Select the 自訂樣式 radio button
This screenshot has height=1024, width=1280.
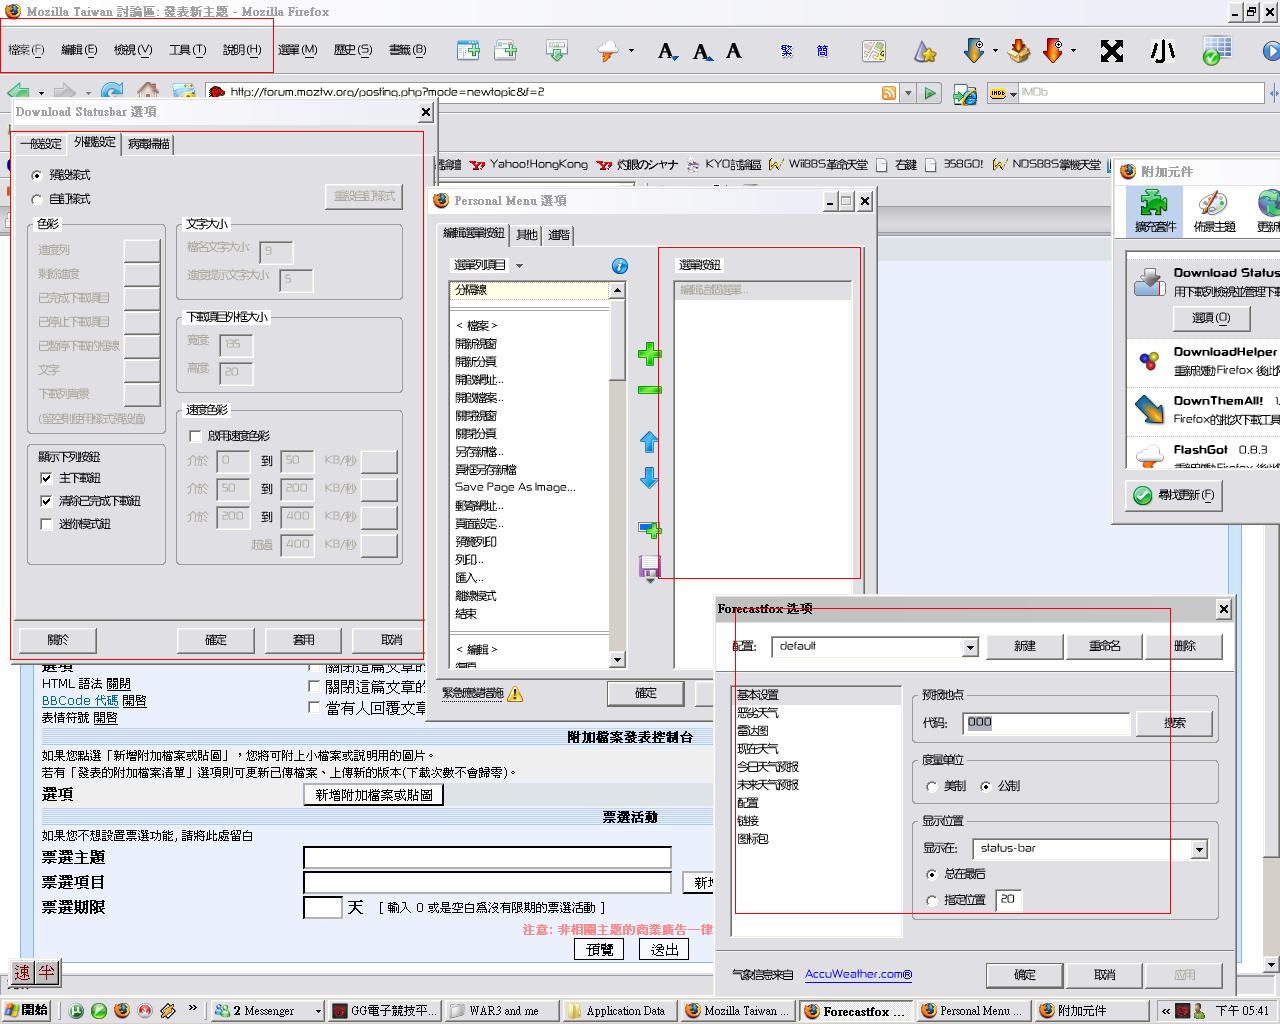[37, 199]
